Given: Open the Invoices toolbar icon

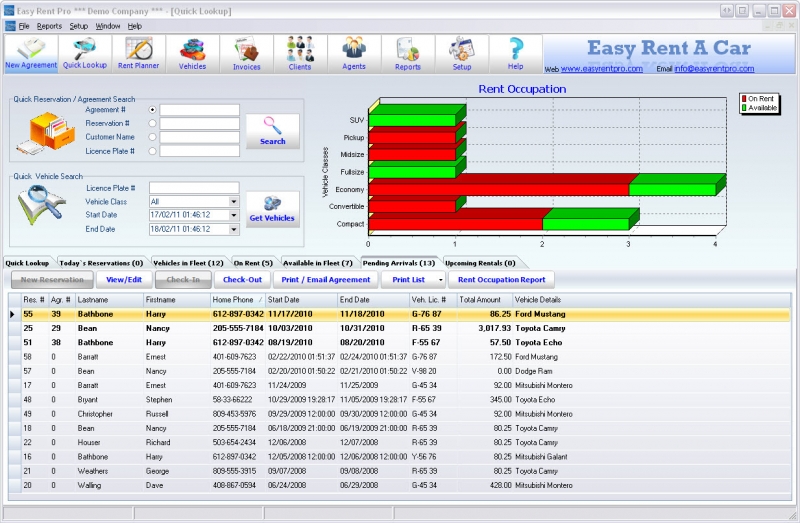Looking at the screenshot, I should [x=246, y=53].
